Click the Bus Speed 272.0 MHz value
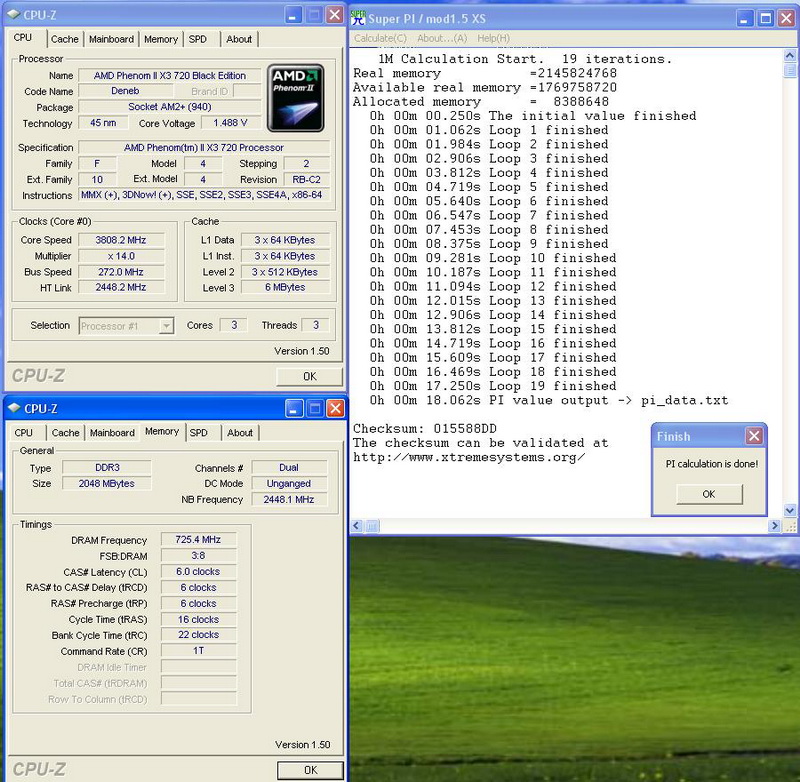The image size is (800, 782). point(121,272)
